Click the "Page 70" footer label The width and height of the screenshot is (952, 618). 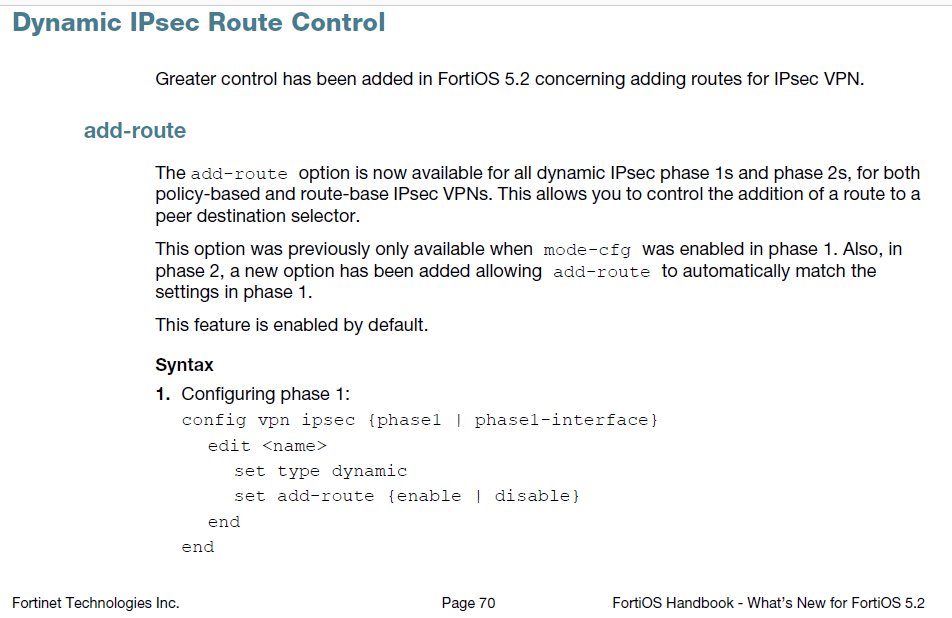pos(468,603)
